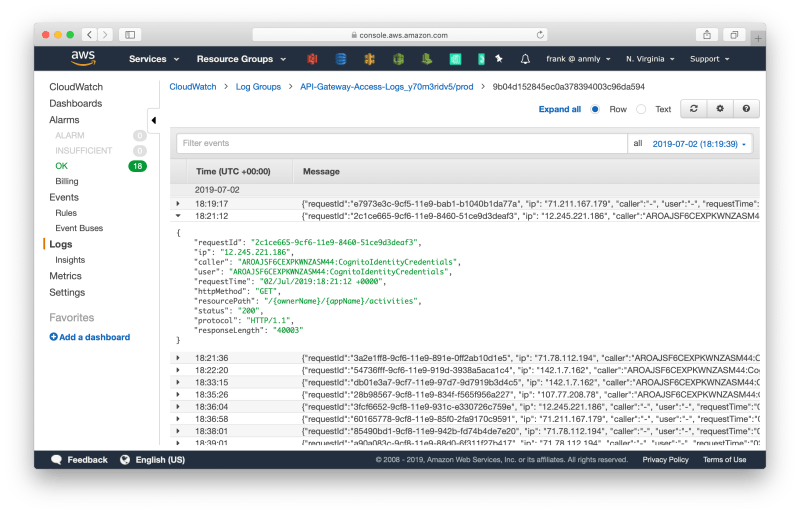Open the help question mark button
The image size is (800, 514).
coord(746,109)
